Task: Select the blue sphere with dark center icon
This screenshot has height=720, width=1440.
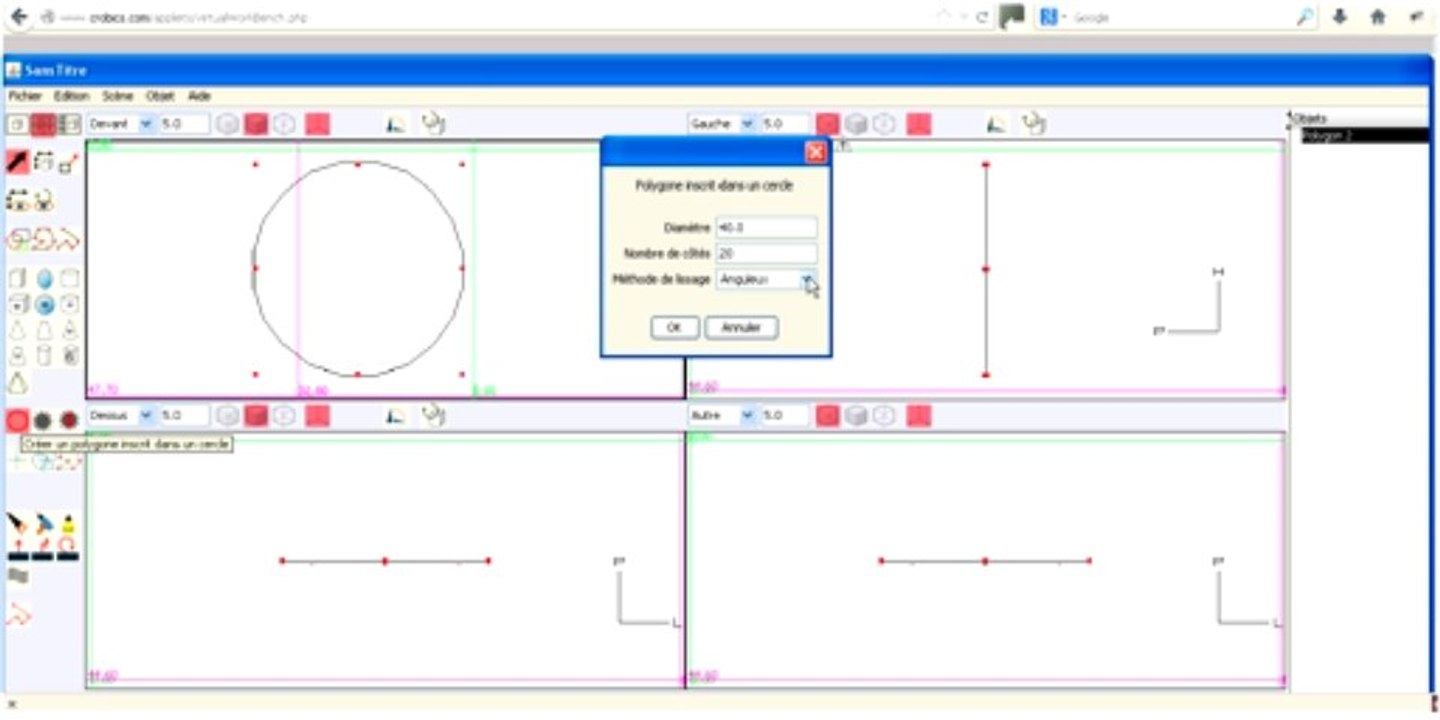Action: pos(44,305)
